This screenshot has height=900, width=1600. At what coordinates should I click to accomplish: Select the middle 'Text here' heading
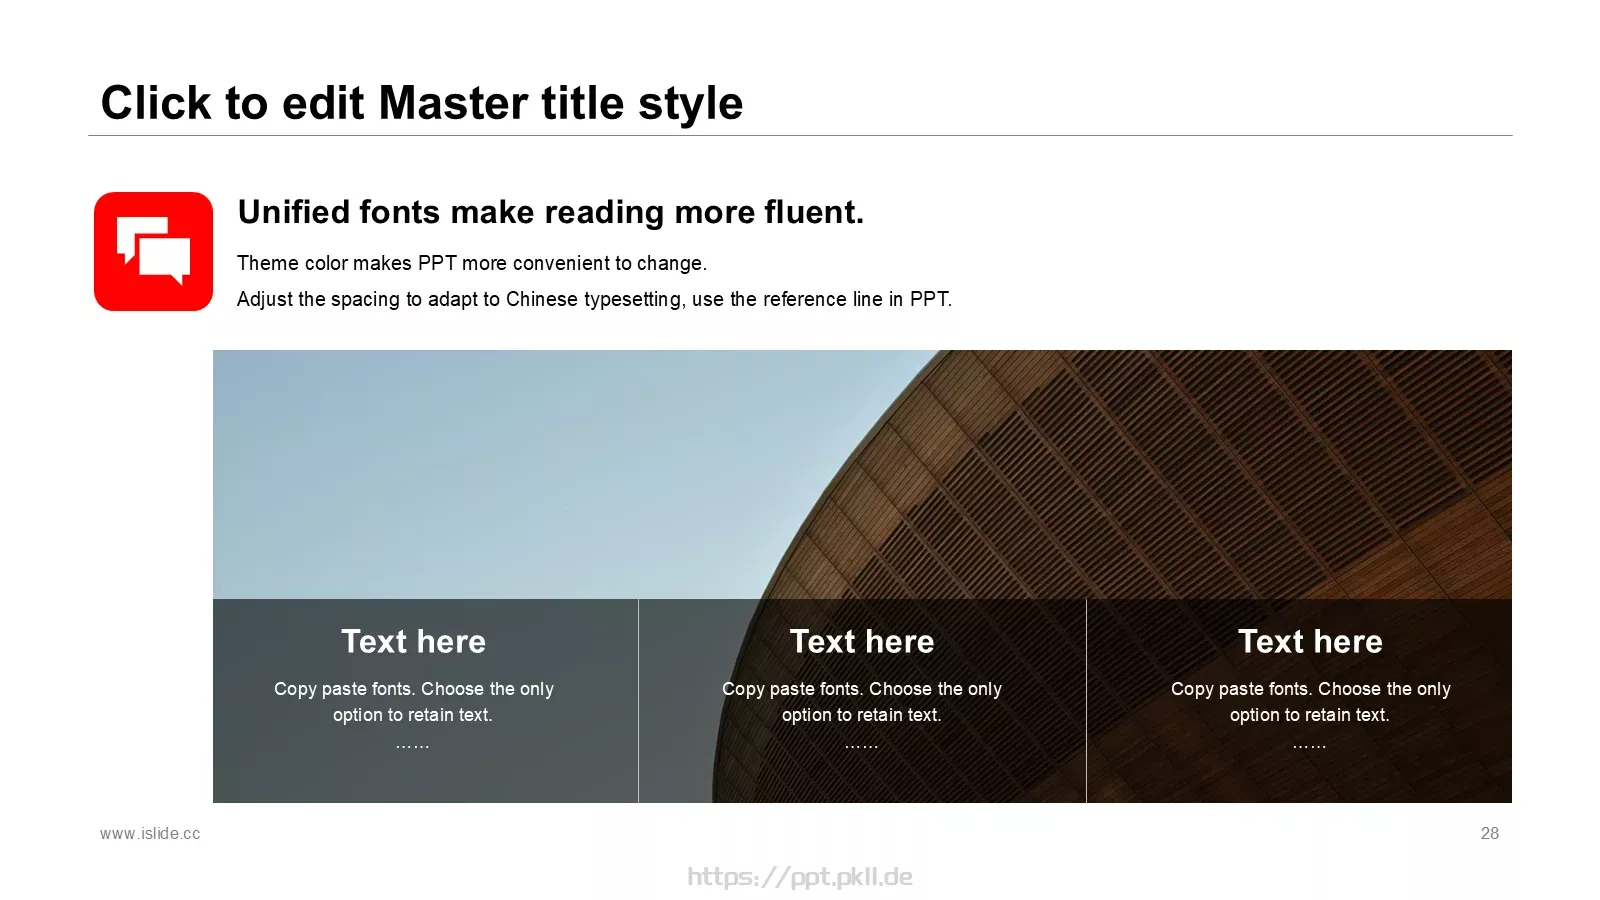point(862,641)
